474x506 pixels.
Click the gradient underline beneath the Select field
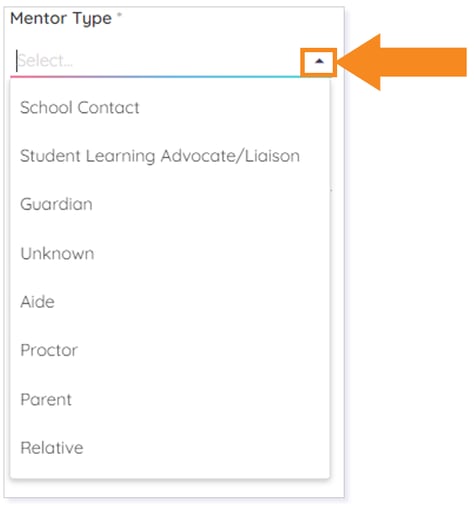155,77
